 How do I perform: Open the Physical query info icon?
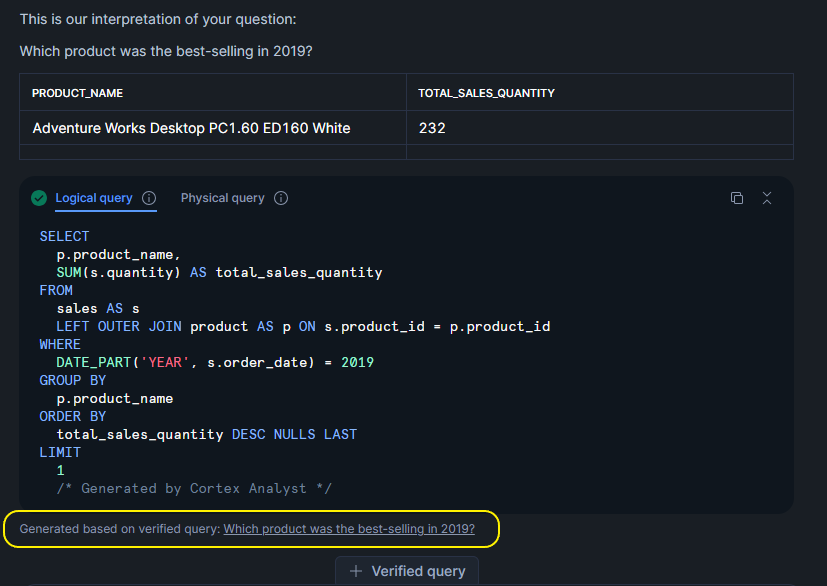point(281,198)
